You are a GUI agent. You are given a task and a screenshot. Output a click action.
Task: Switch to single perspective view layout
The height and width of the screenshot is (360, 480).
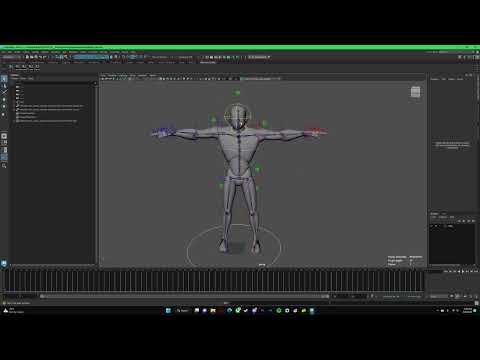point(4,136)
